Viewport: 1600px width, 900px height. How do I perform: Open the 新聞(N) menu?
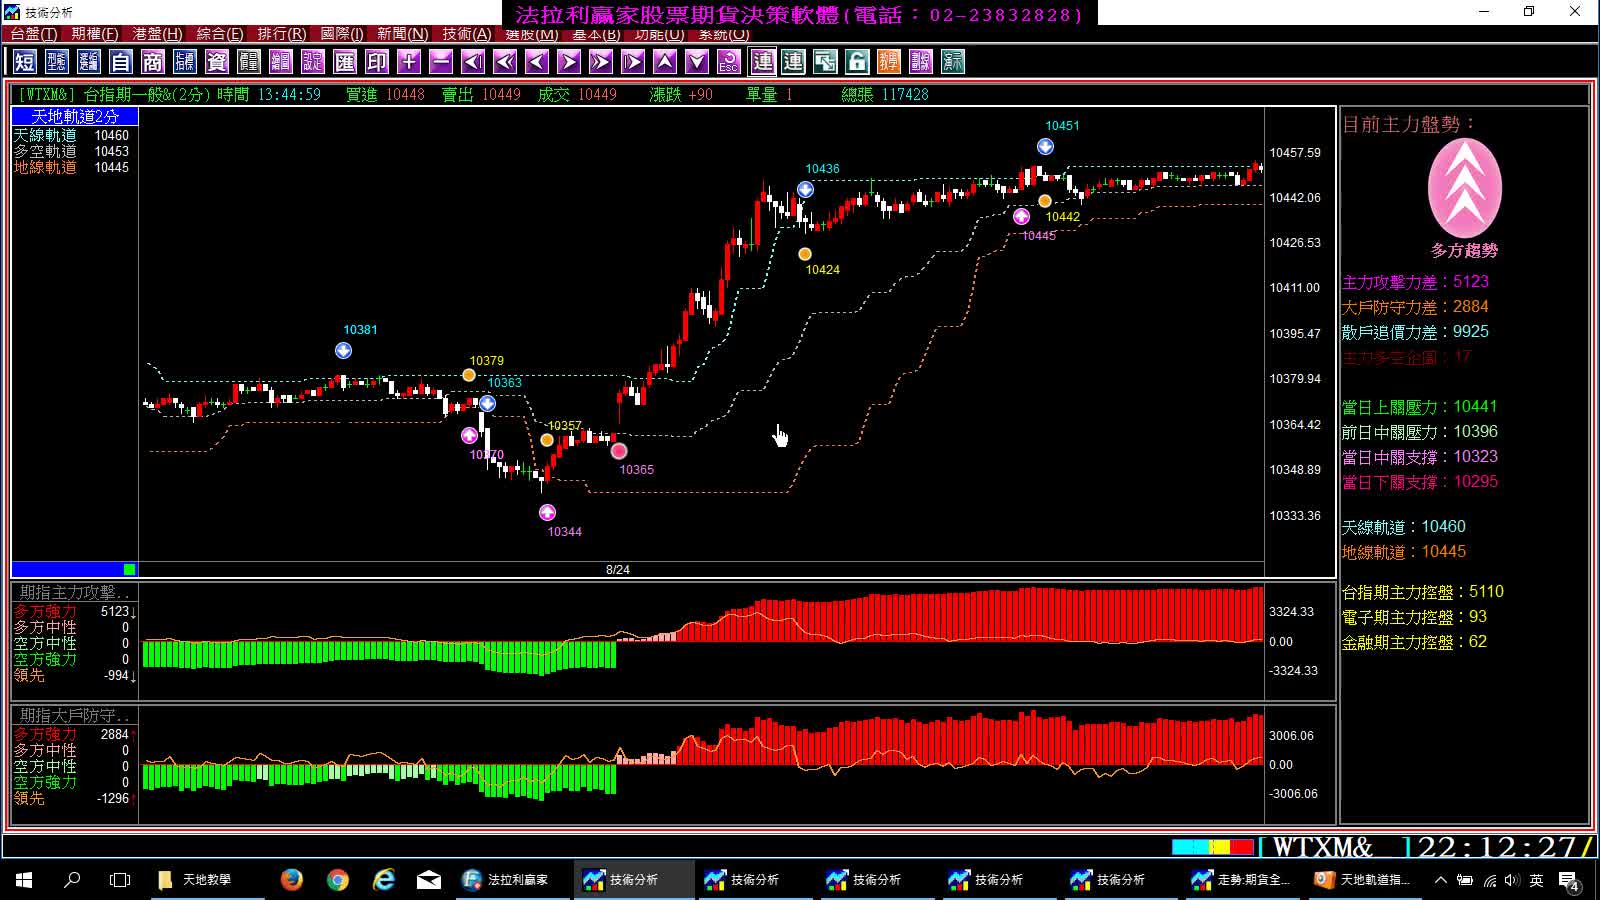[x=402, y=34]
